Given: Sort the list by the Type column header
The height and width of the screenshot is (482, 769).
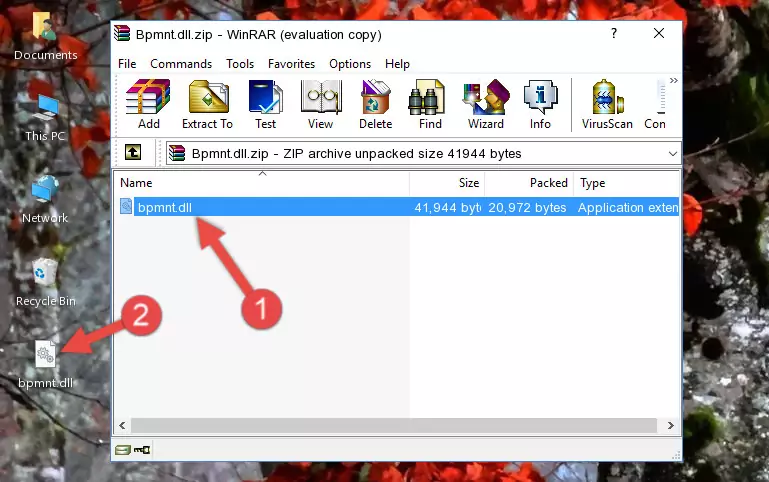Looking at the screenshot, I should click(627, 183).
